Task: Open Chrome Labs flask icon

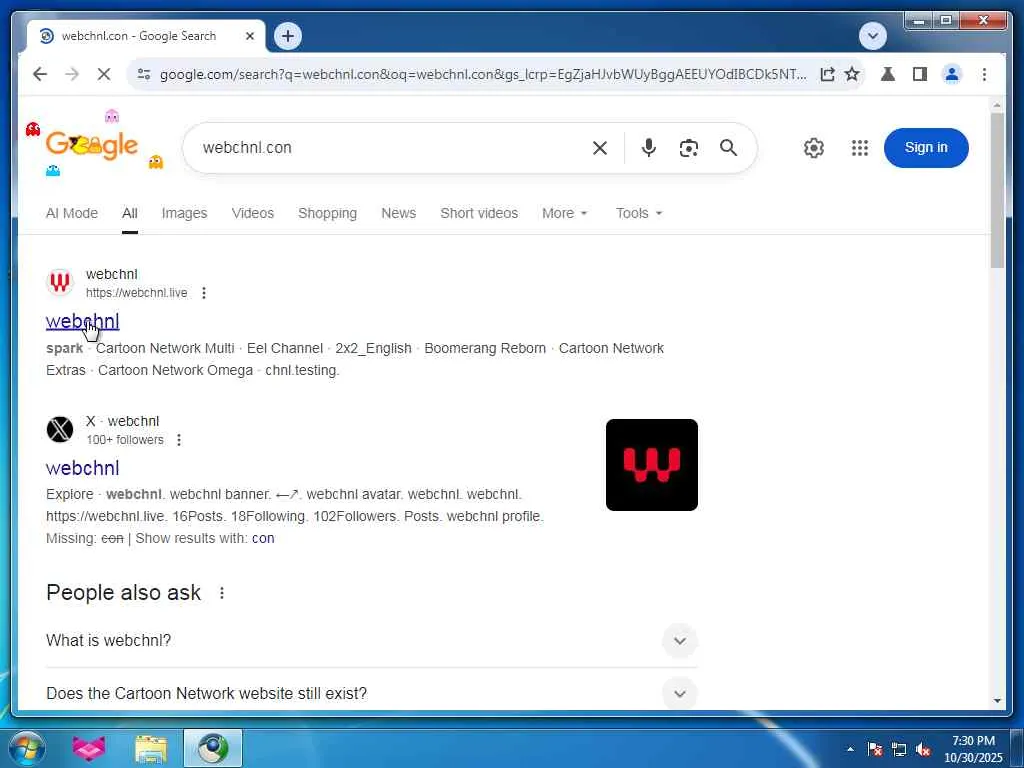Action: point(888,74)
